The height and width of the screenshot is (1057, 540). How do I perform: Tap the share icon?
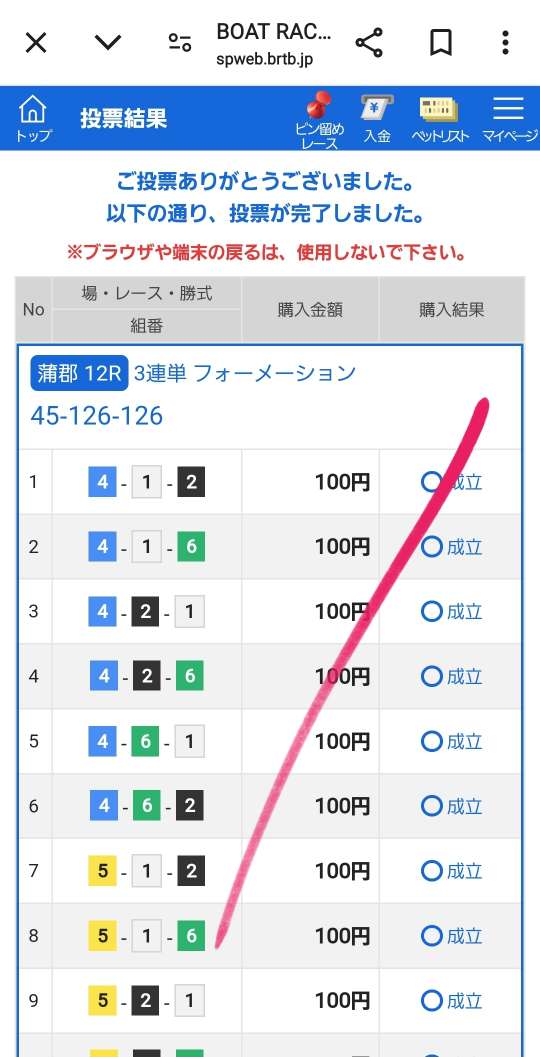[x=369, y=43]
